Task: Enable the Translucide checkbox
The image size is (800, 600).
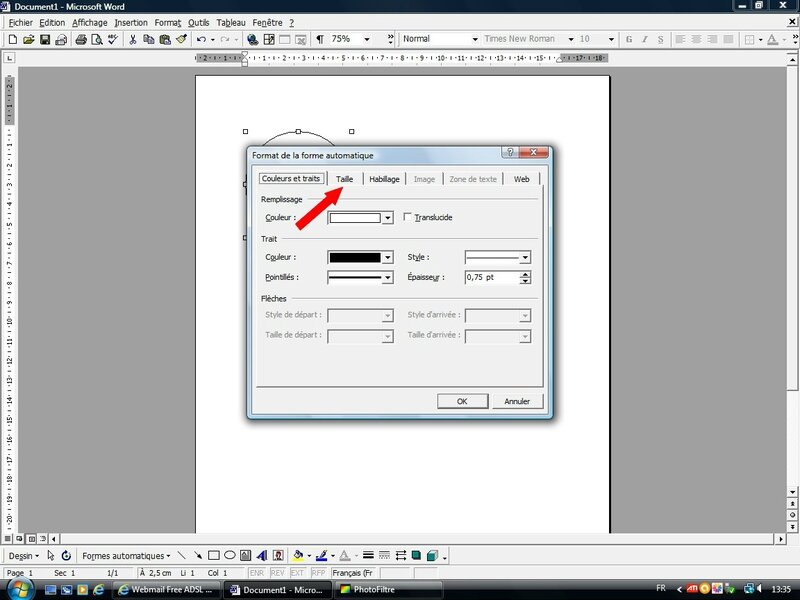Action: pos(407,217)
